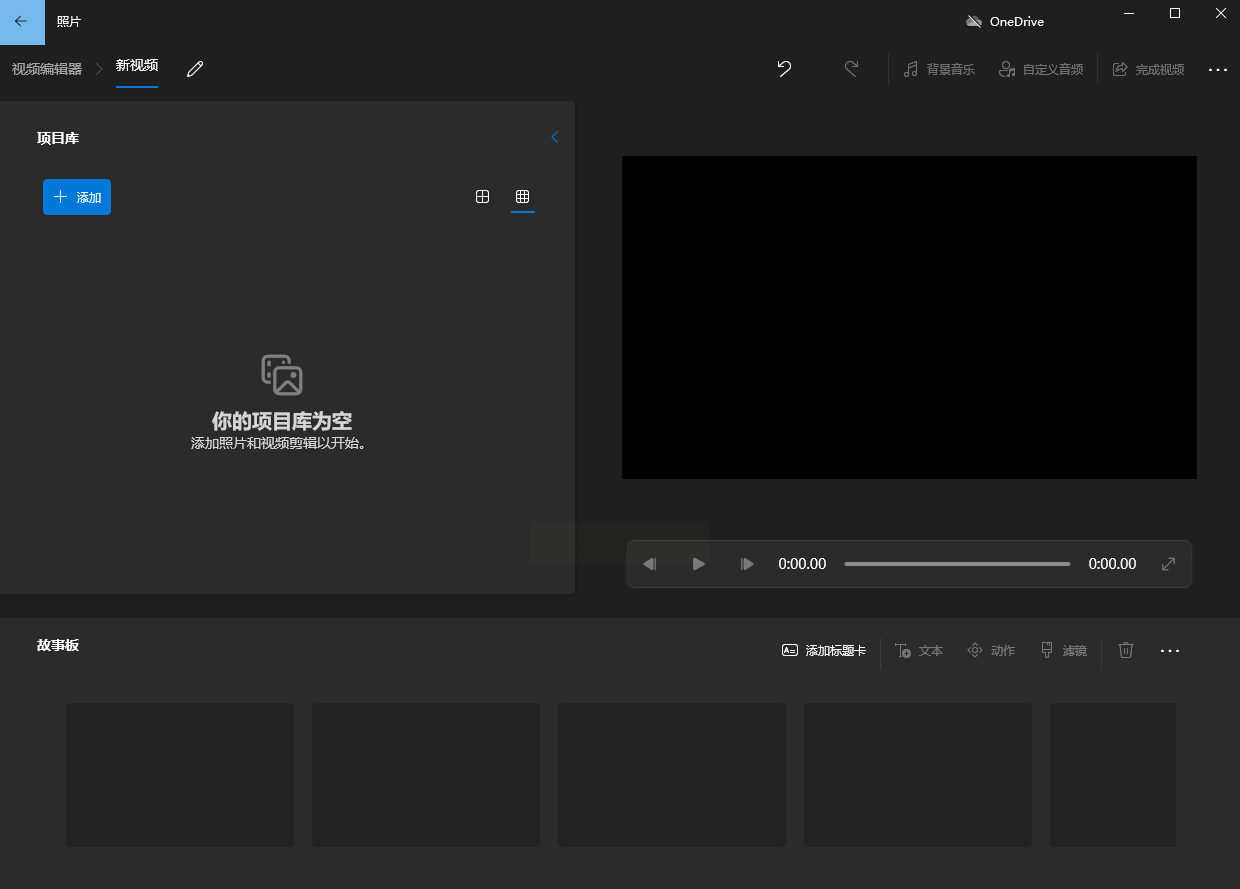Click the blue 添加 button
1240x889 pixels.
pos(77,197)
